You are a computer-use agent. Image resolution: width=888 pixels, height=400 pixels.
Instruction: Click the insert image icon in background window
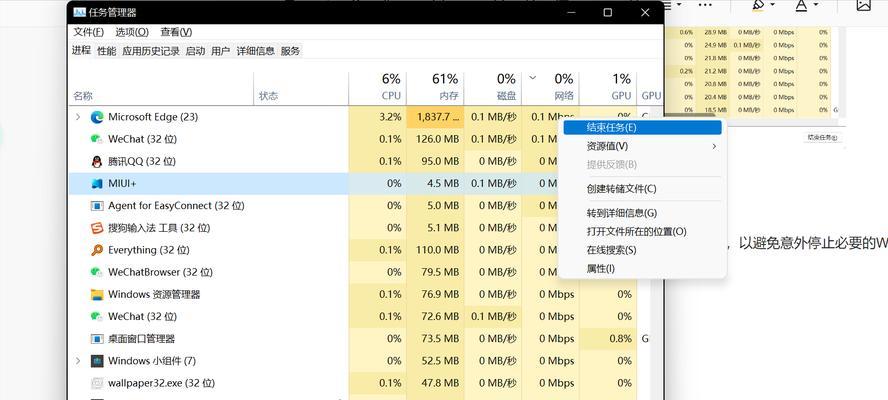coord(863,5)
